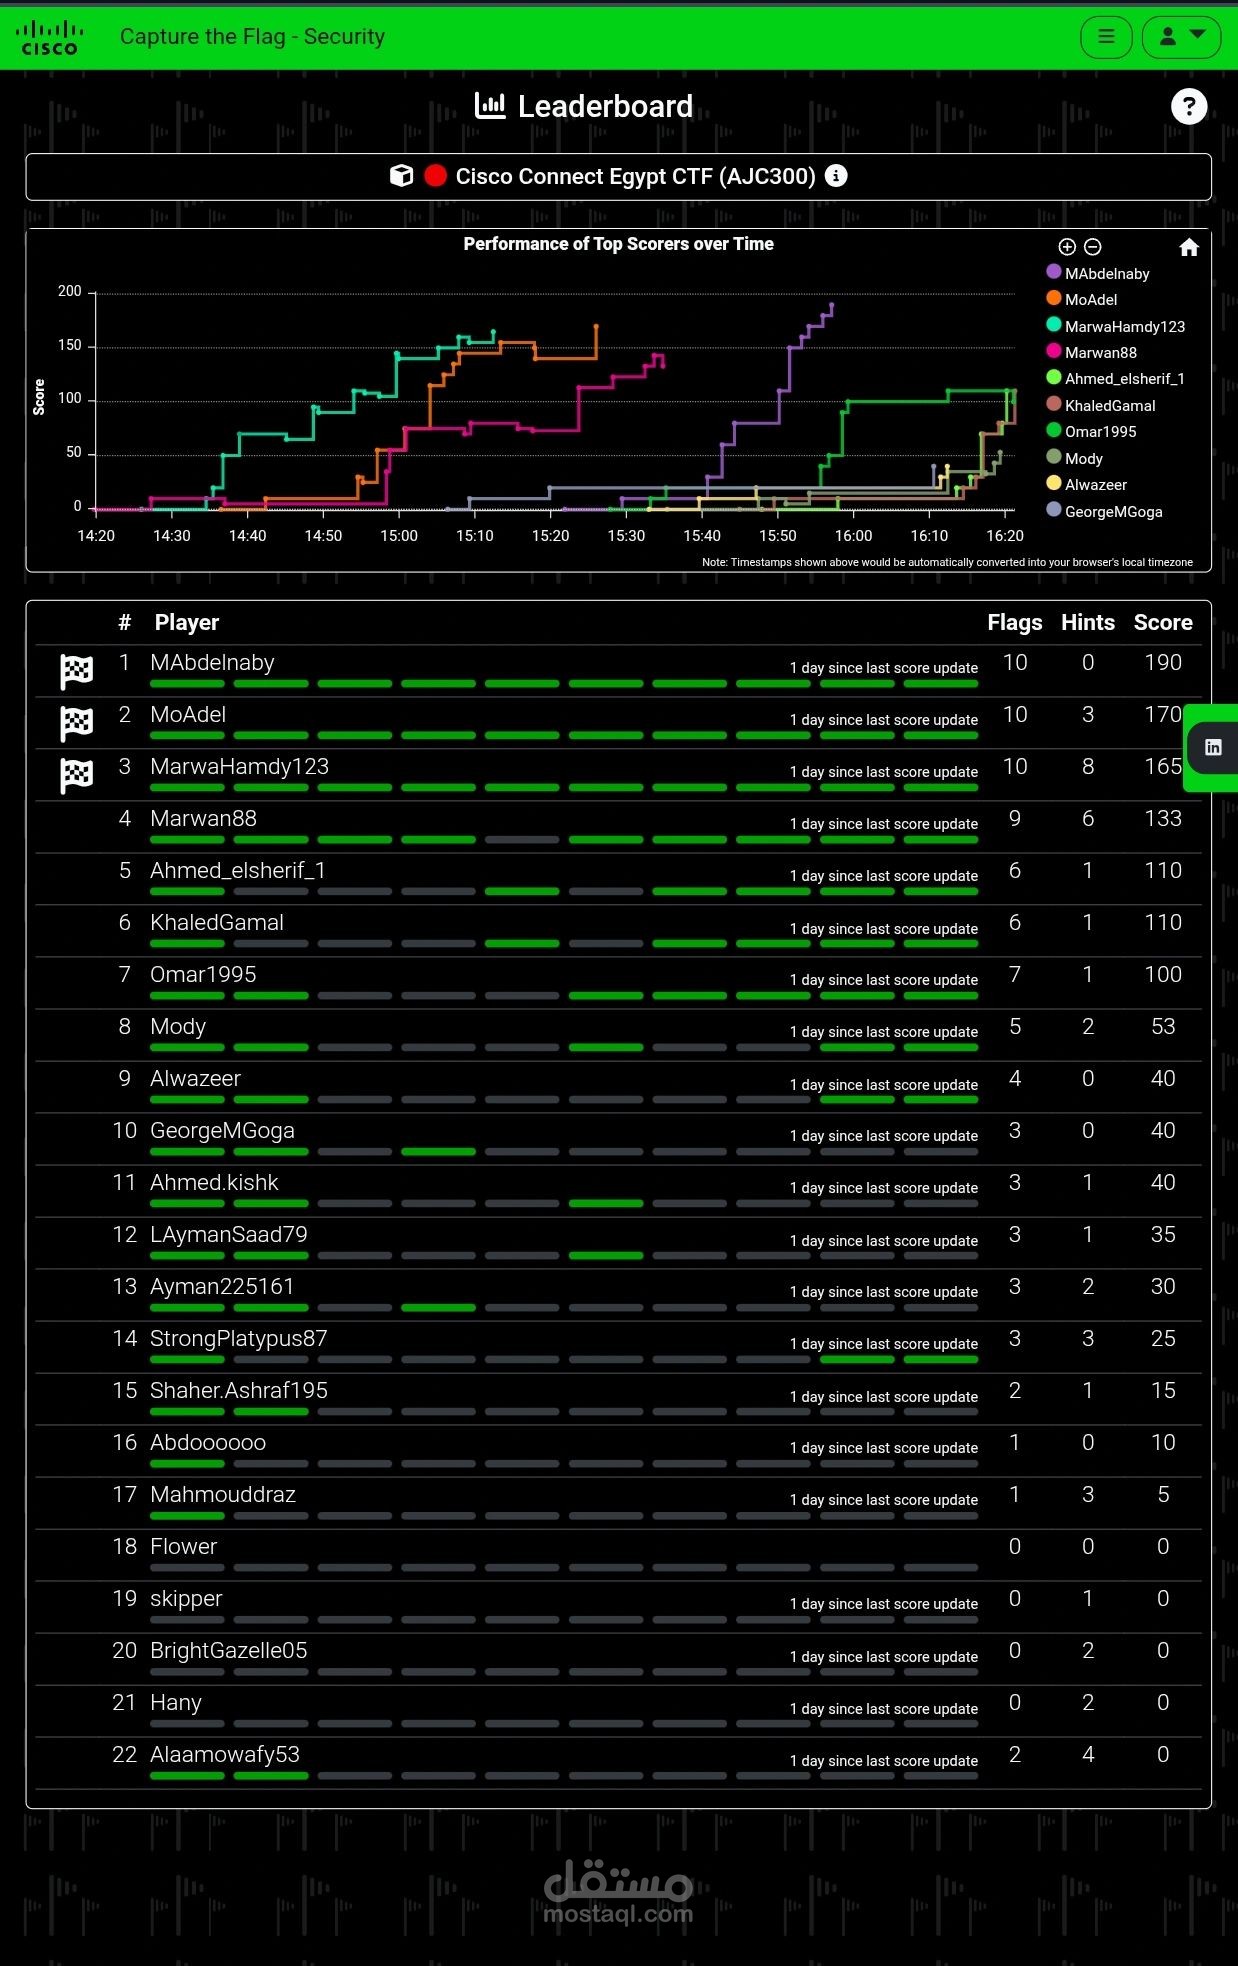Select player Ayman225161 in table

point(222,1287)
